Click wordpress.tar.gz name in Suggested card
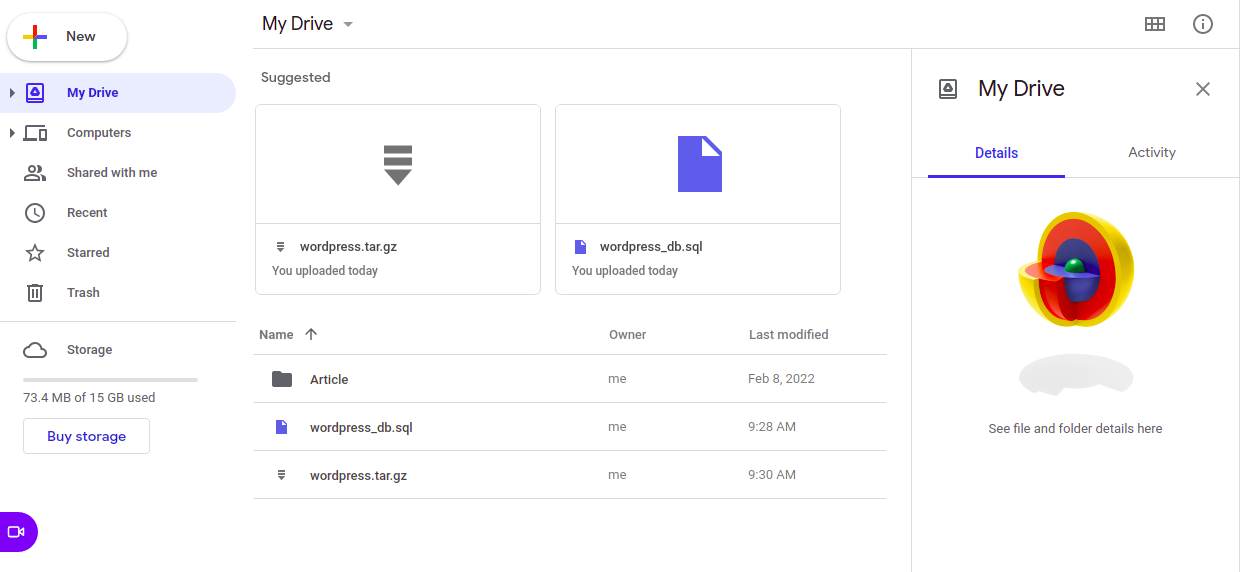Screen dimensions: 1241x572 tap(348, 247)
